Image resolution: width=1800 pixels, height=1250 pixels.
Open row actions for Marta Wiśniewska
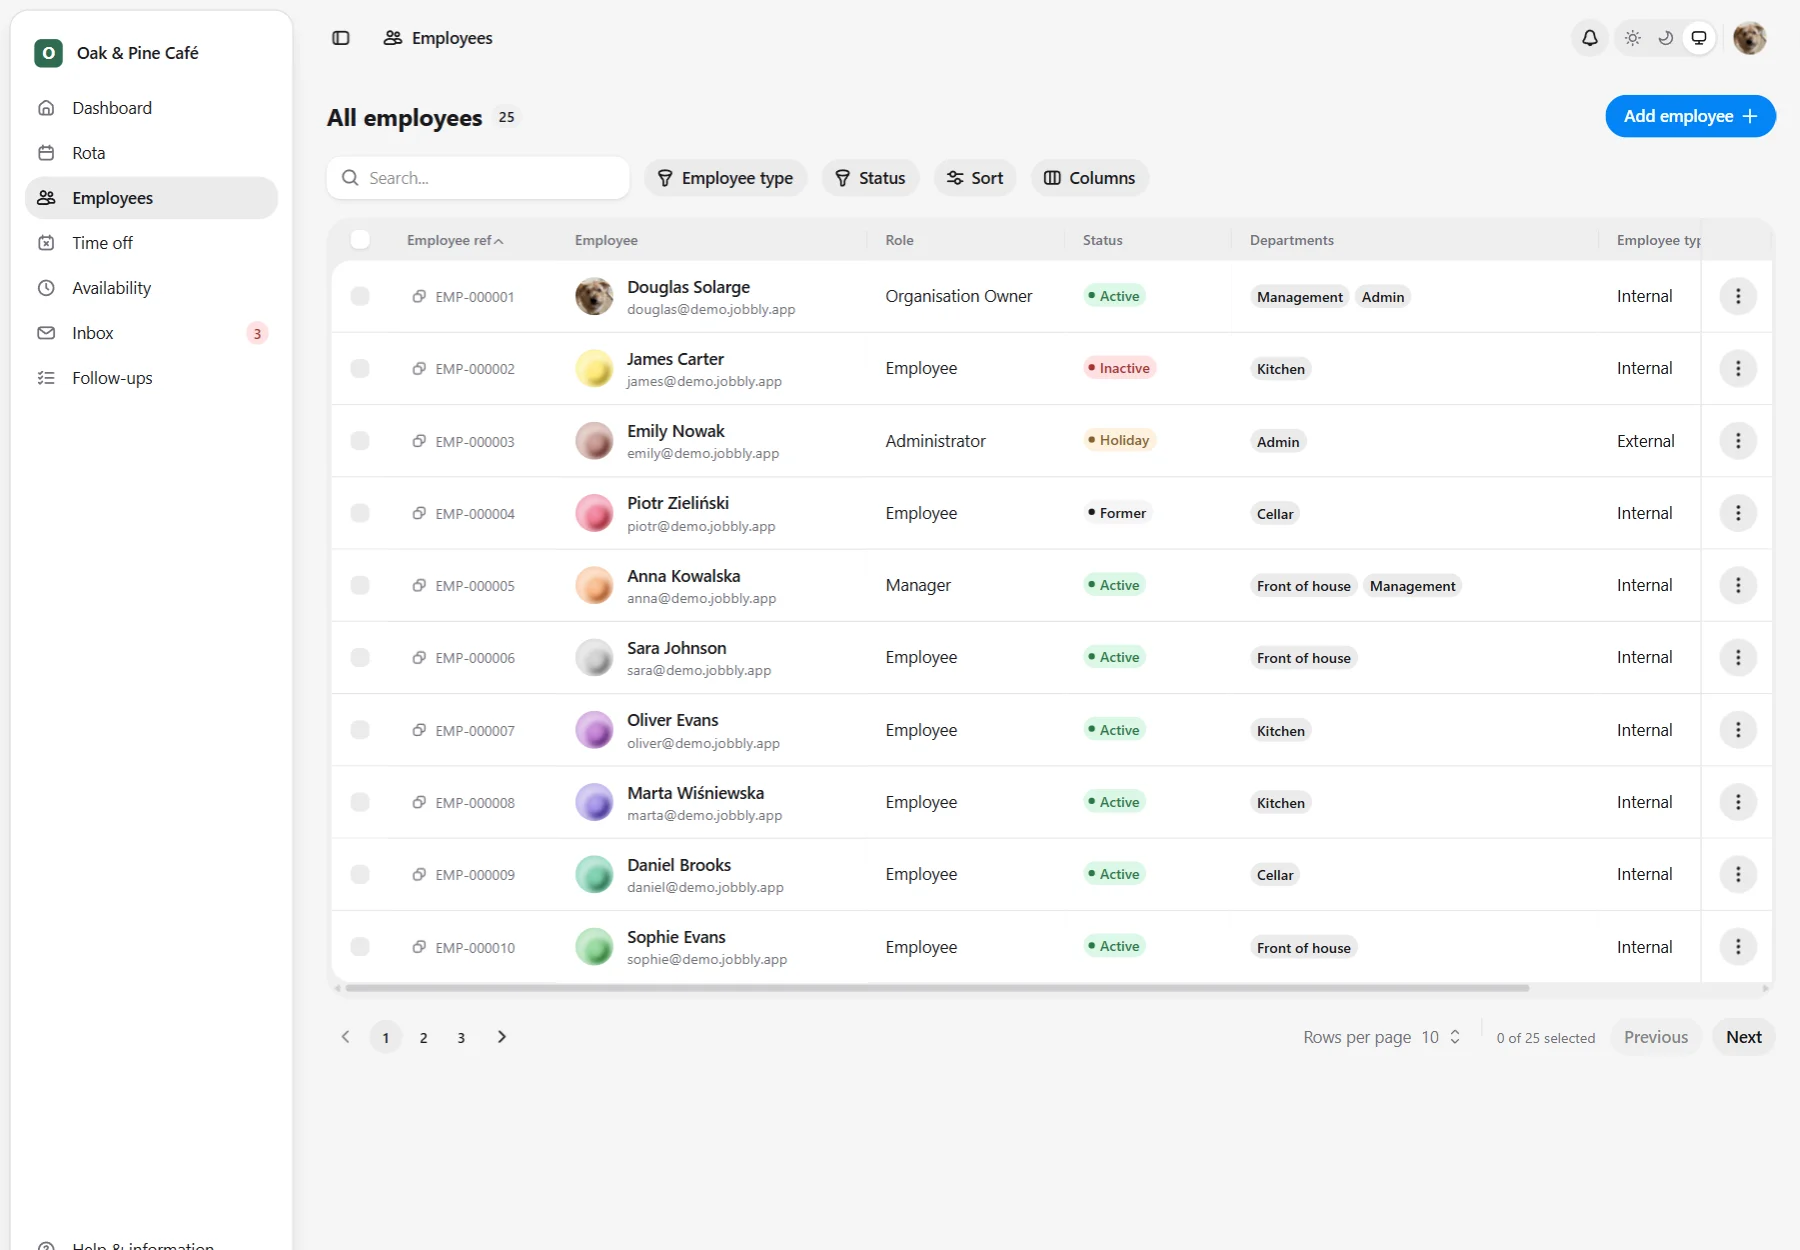click(1738, 802)
